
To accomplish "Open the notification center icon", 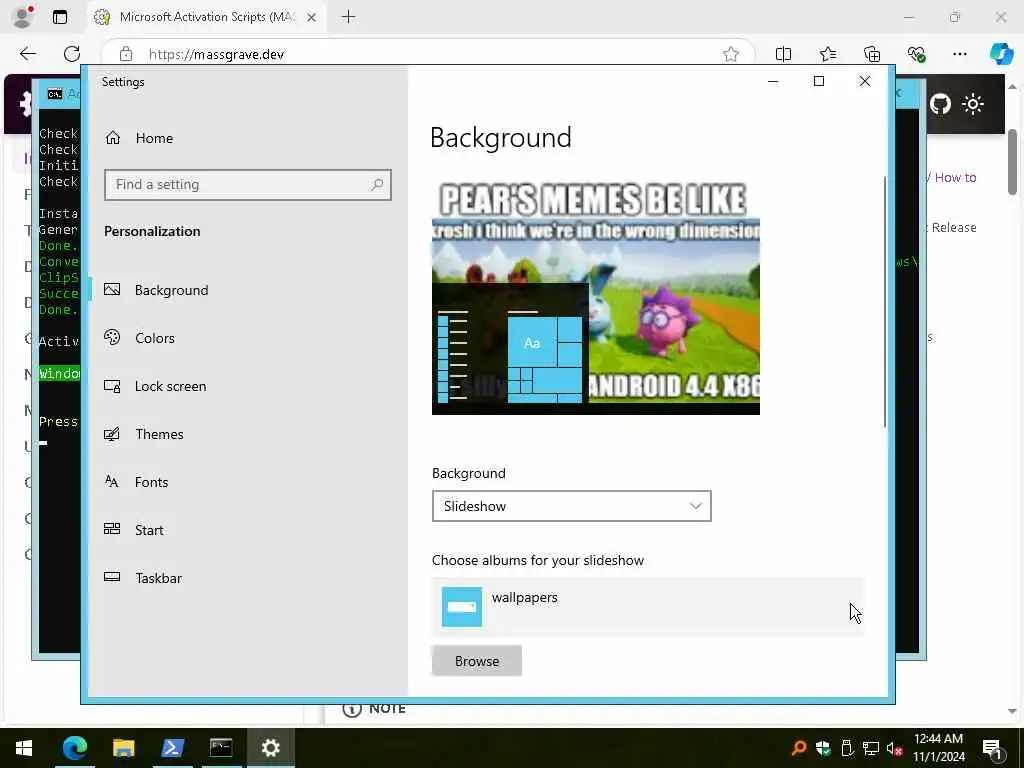I will (993, 749).
